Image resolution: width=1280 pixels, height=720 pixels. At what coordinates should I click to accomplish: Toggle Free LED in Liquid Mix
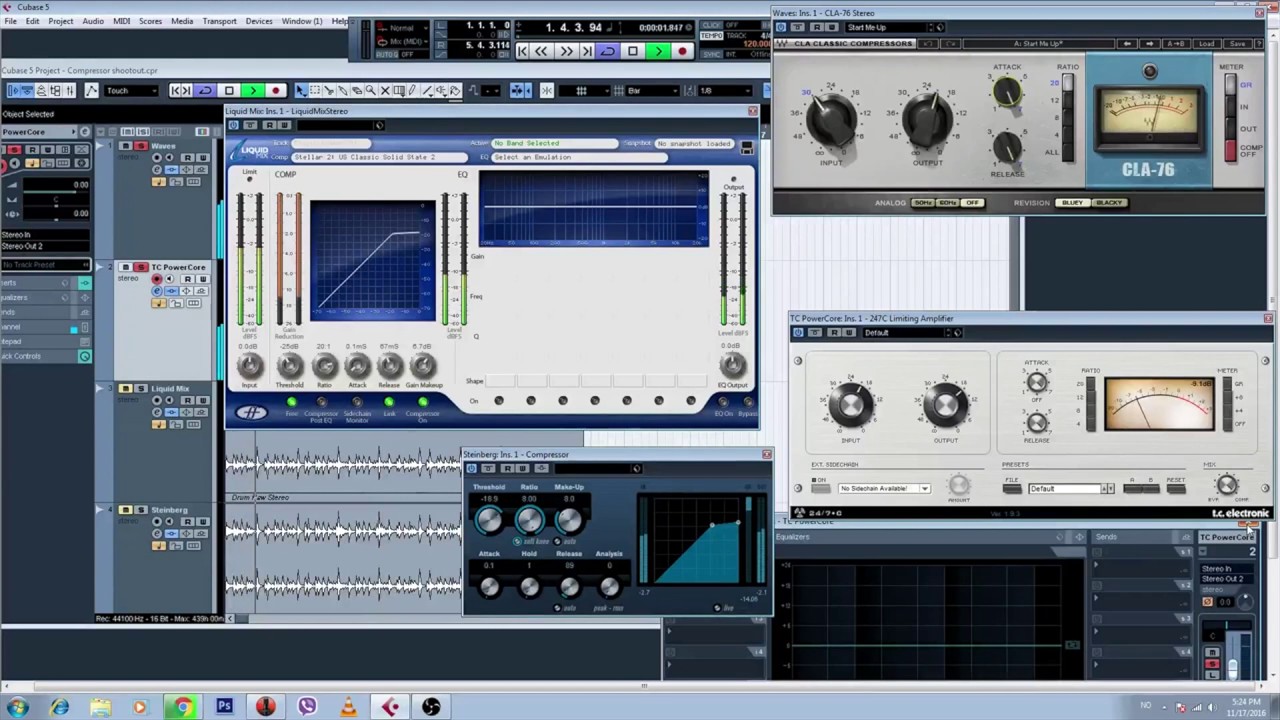coord(291,402)
